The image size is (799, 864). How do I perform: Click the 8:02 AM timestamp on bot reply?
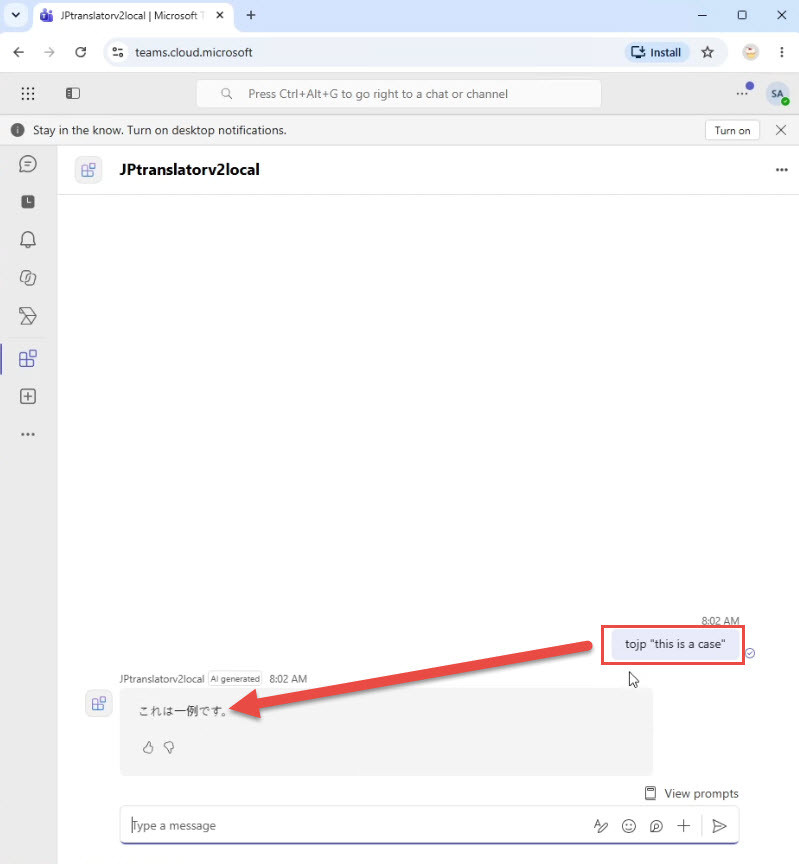pyautogui.click(x=288, y=679)
